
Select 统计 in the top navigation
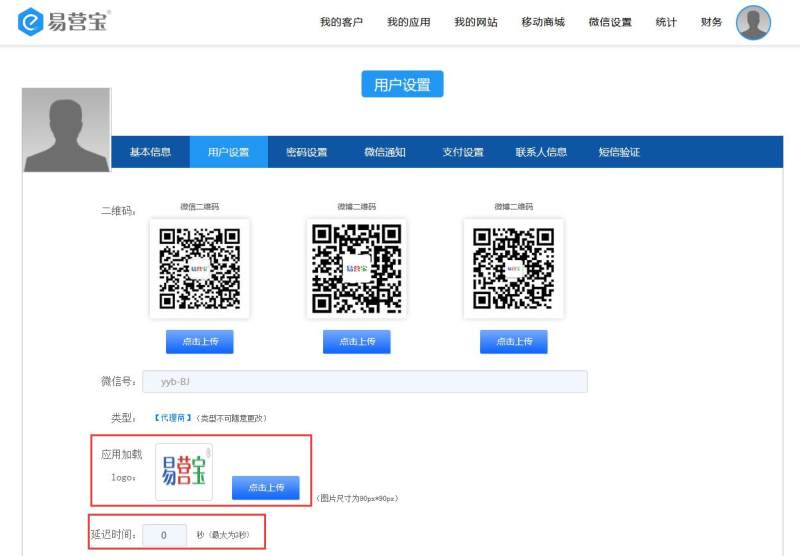[x=666, y=22]
